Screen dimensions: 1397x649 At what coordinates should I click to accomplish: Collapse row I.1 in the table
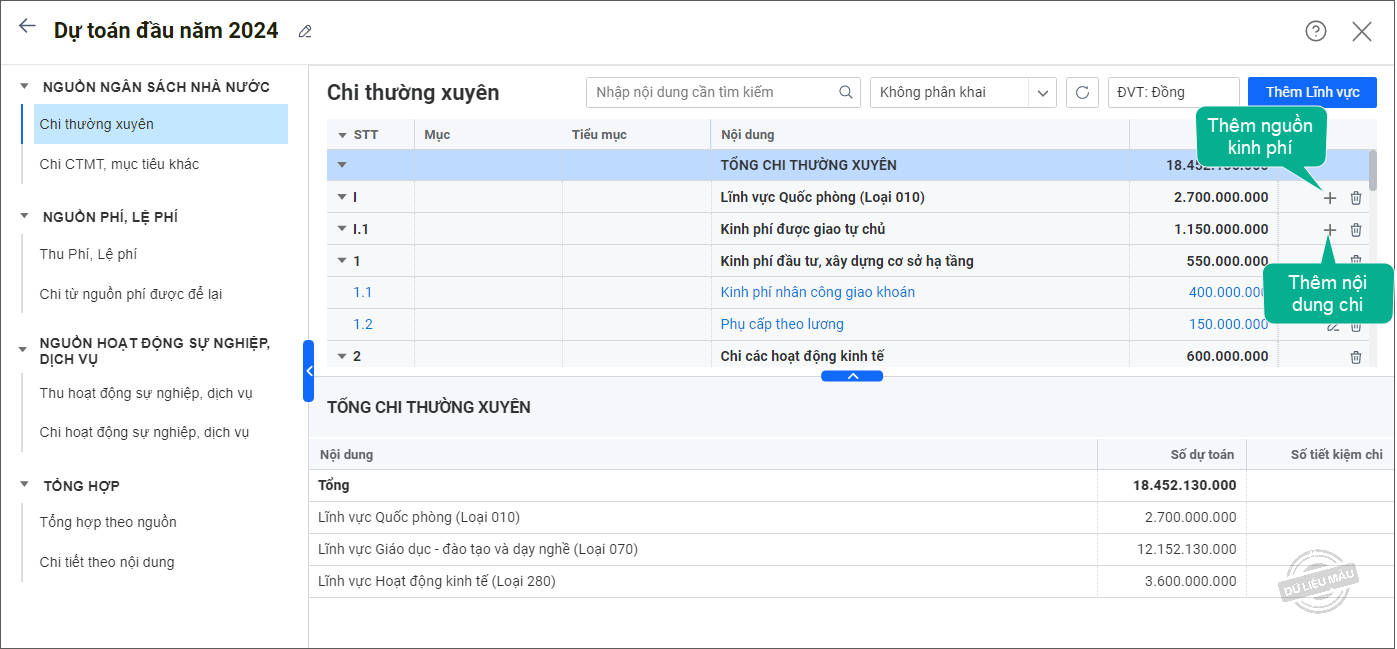342,230
